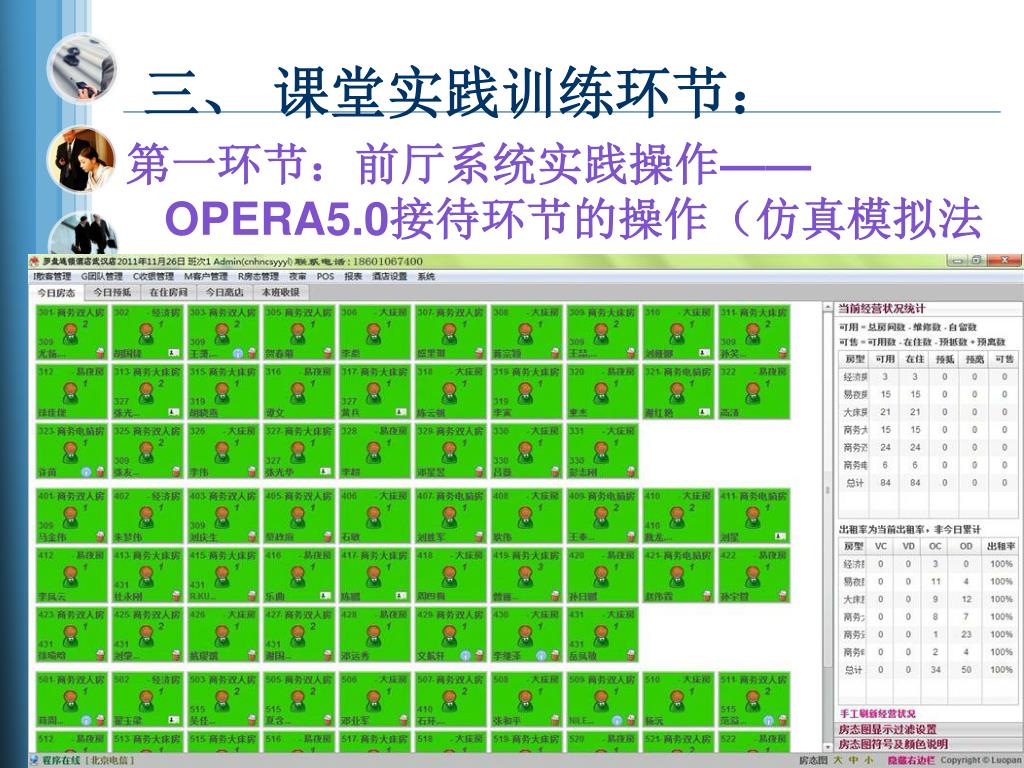Click the card icon in room 317
The image size is (1024, 768).
pos(401,412)
